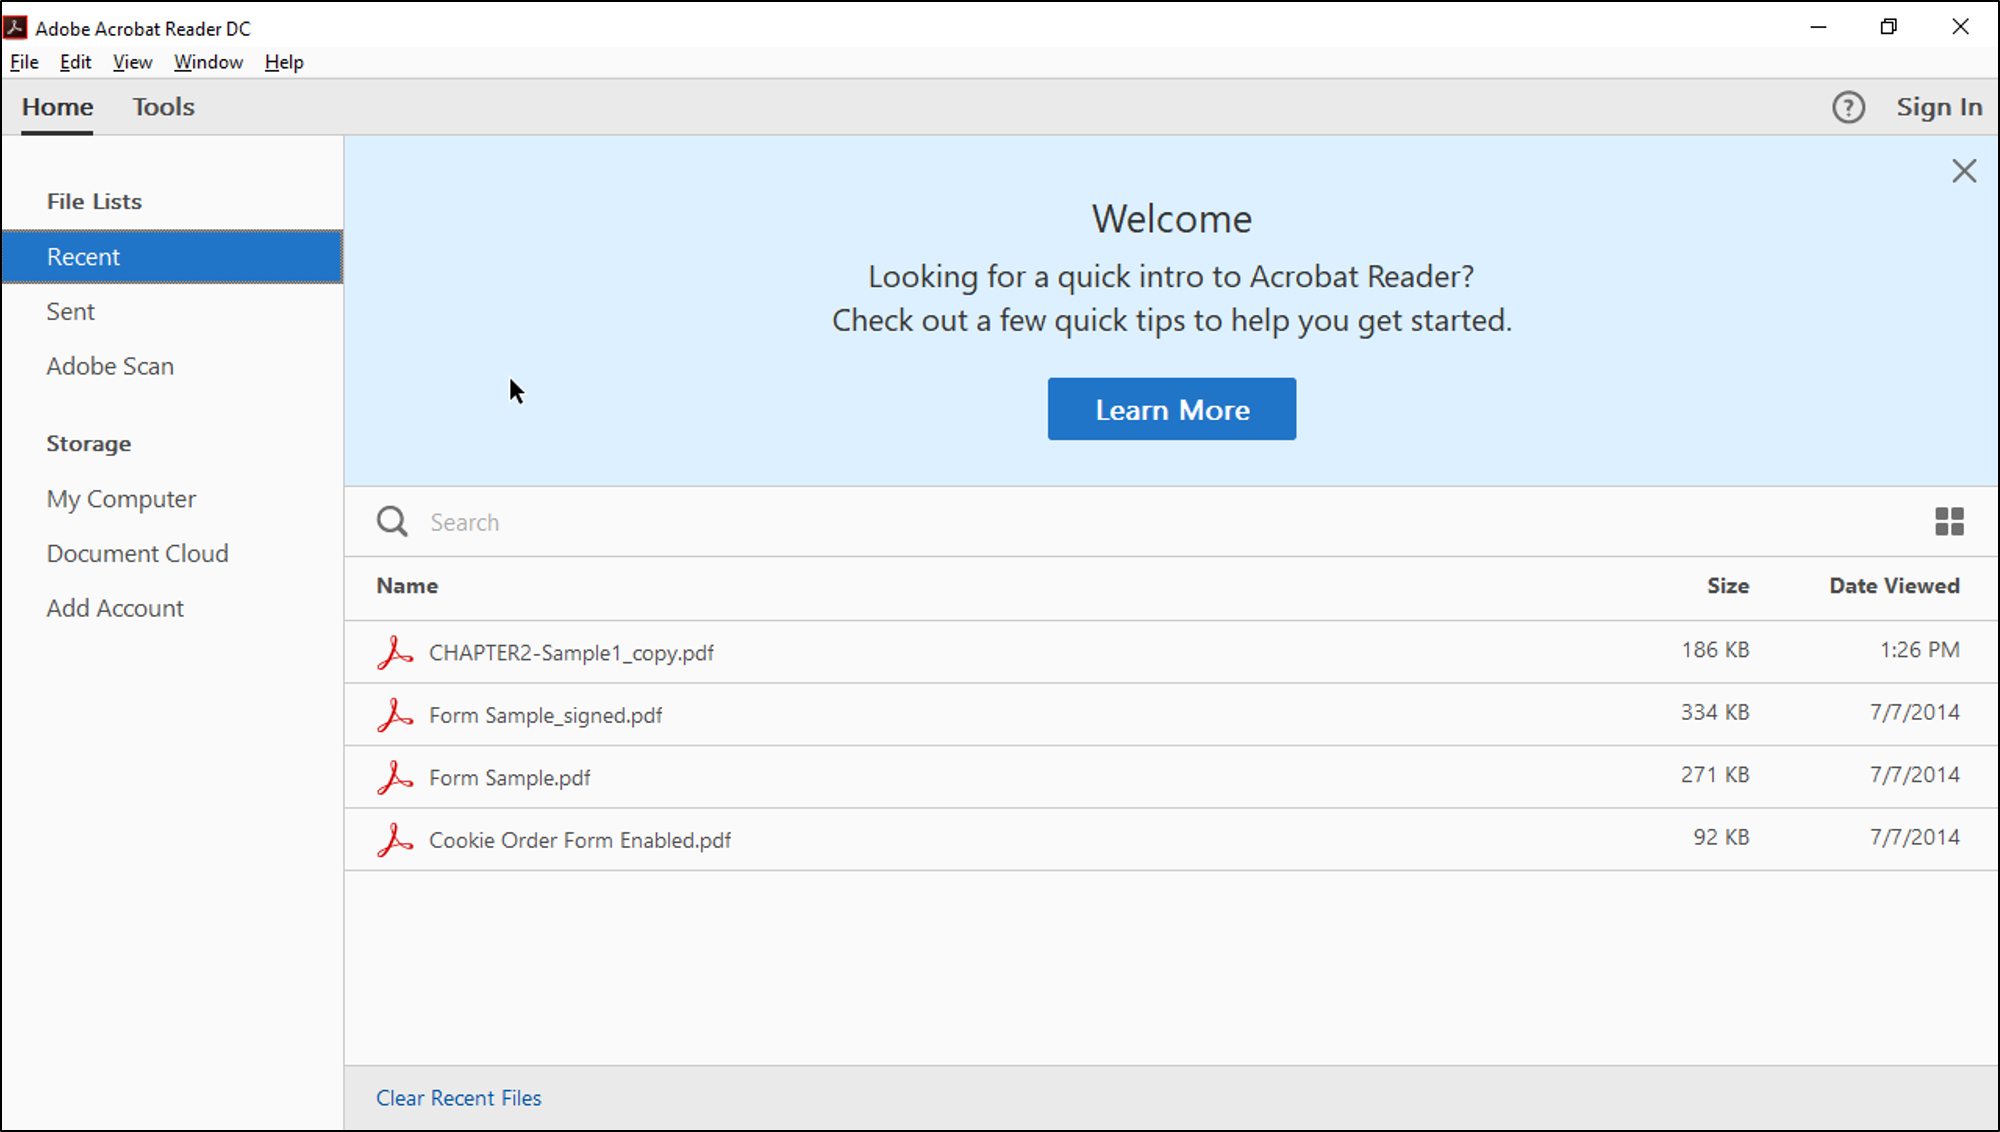
Task: Open the File menu
Action: click(24, 62)
